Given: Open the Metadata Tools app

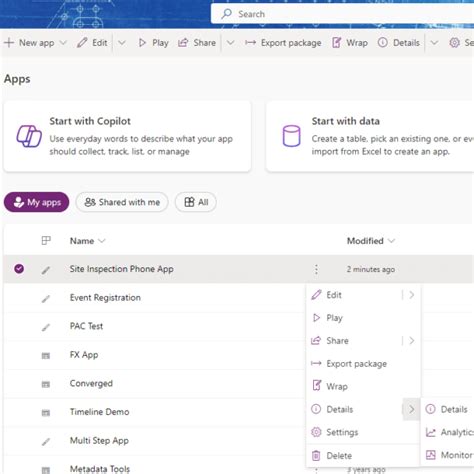Looking at the screenshot, I should tap(100, 469).
